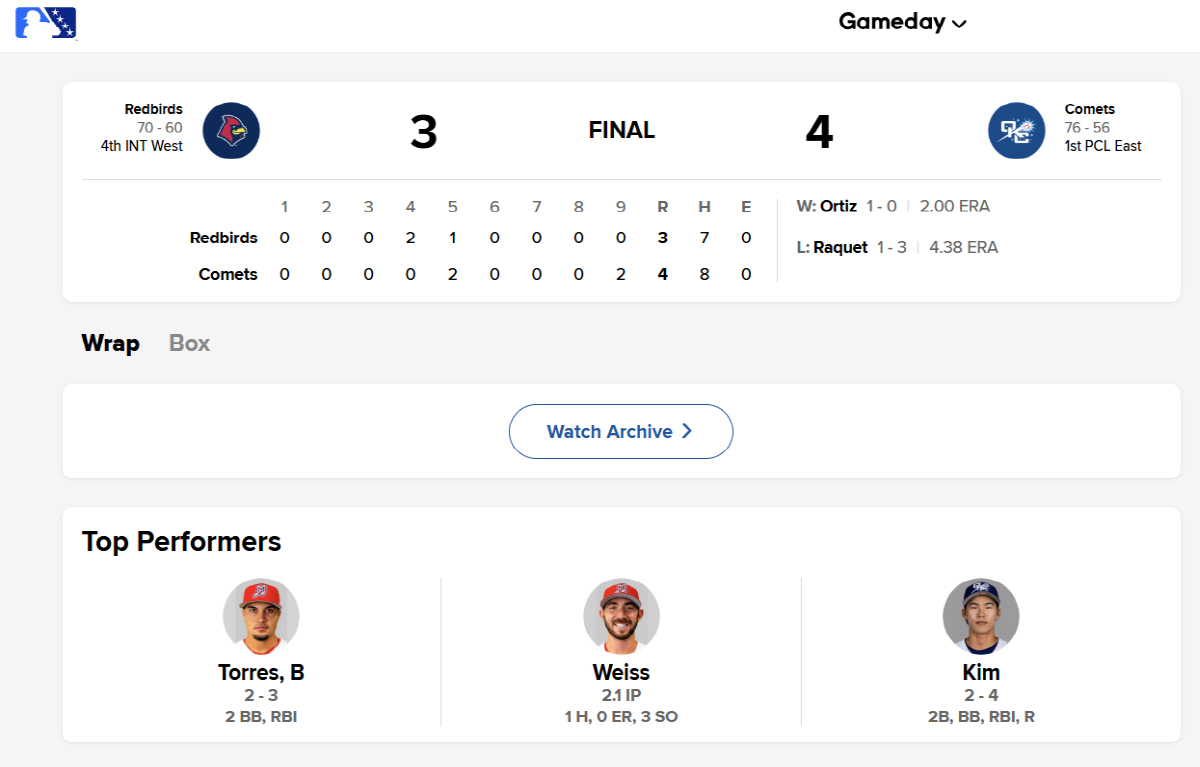This screenshot has height=767, width=1200.
Task: Open the Redbirds team logo
Action: [x=231, y=131]
